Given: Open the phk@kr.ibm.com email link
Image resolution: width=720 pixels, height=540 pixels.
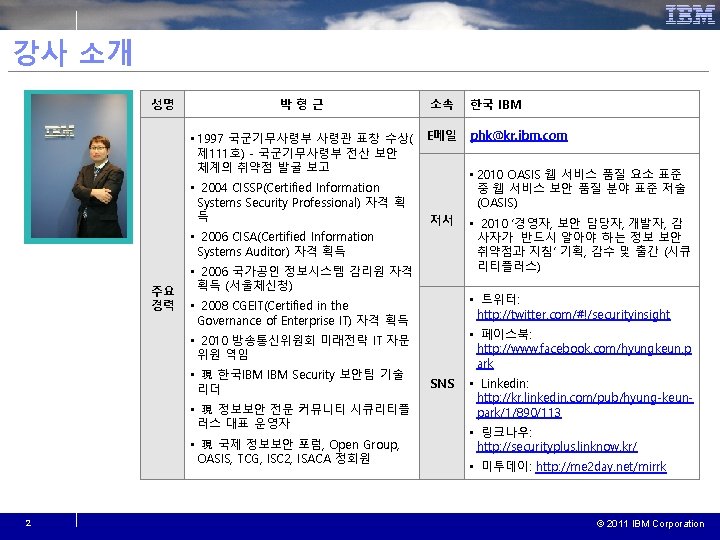Looking at the screenshot, I should click(519, 136).
